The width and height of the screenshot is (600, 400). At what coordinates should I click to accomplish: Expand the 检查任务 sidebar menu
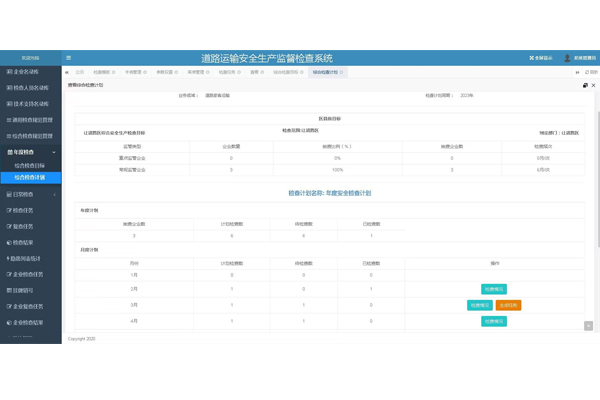(x=30, y=210)
